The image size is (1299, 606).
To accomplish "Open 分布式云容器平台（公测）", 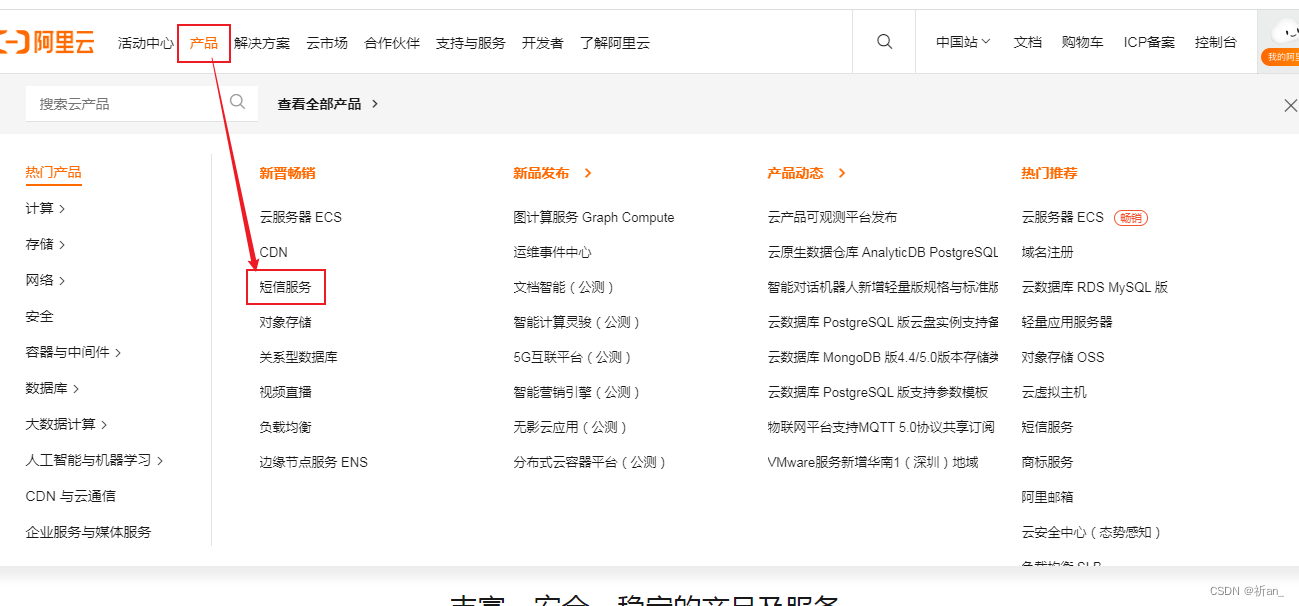I will pos(591,462).
